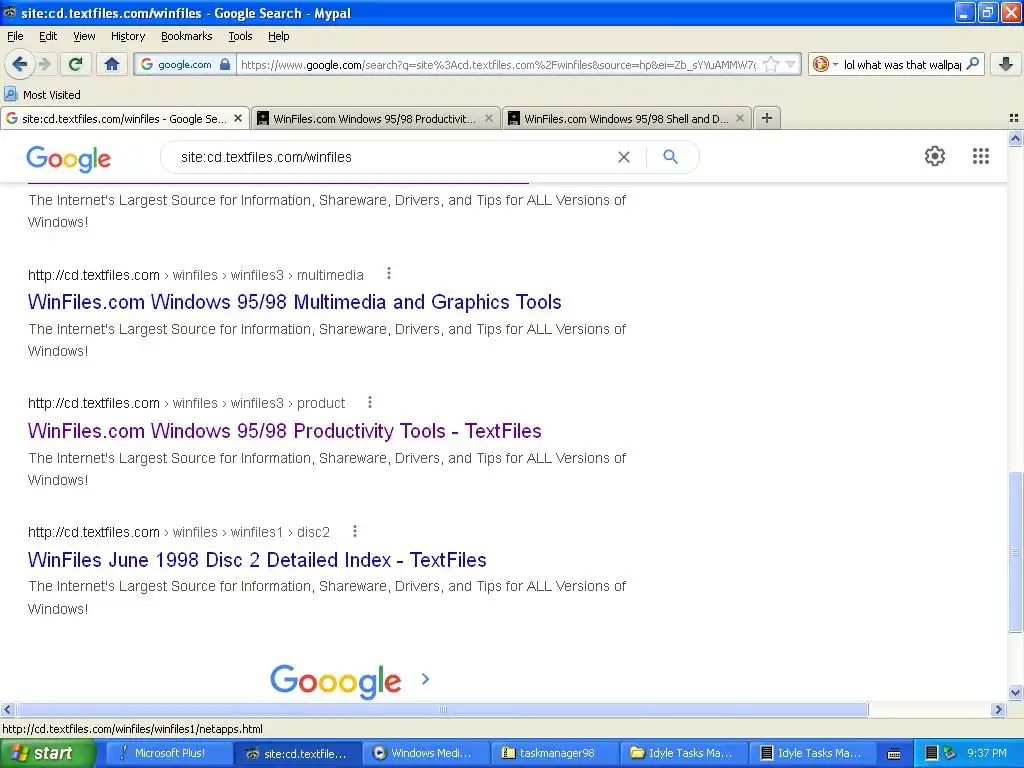List all tabs button at tab bar end

click(1014, 118)
